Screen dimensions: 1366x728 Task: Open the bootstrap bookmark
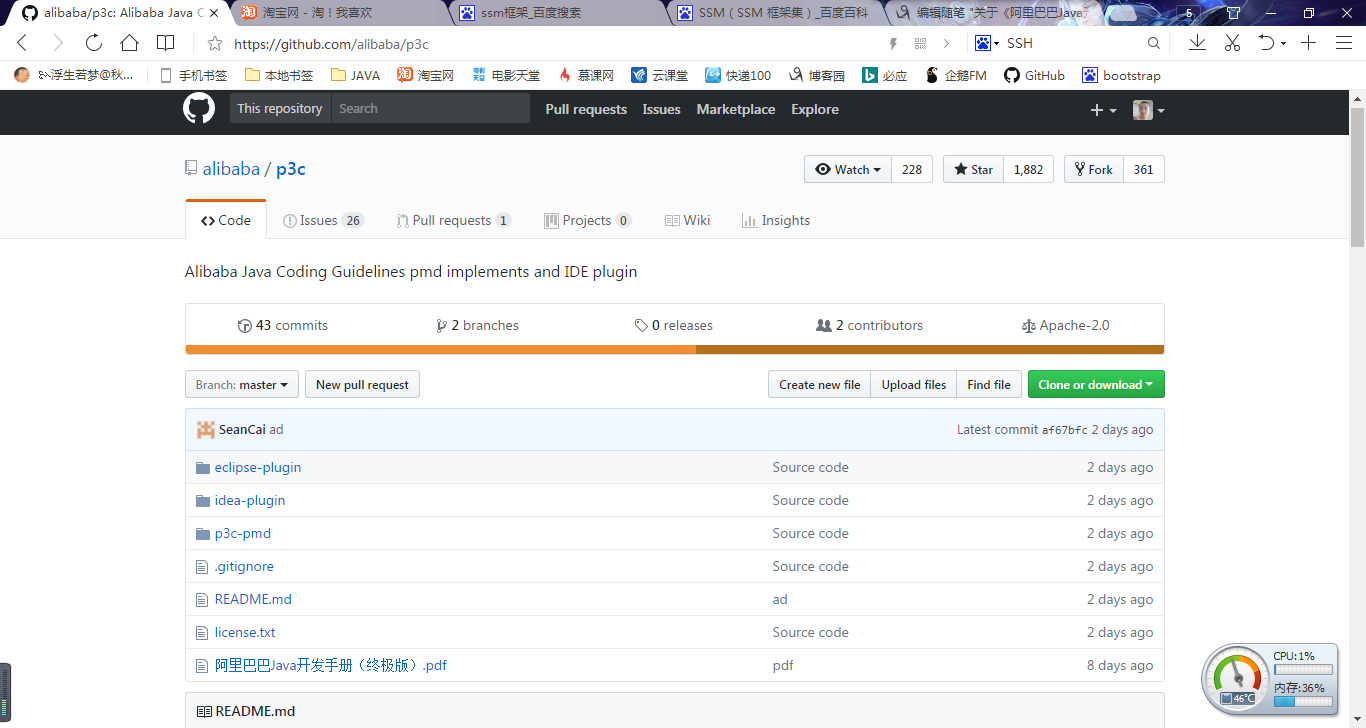coord(1121,75)
